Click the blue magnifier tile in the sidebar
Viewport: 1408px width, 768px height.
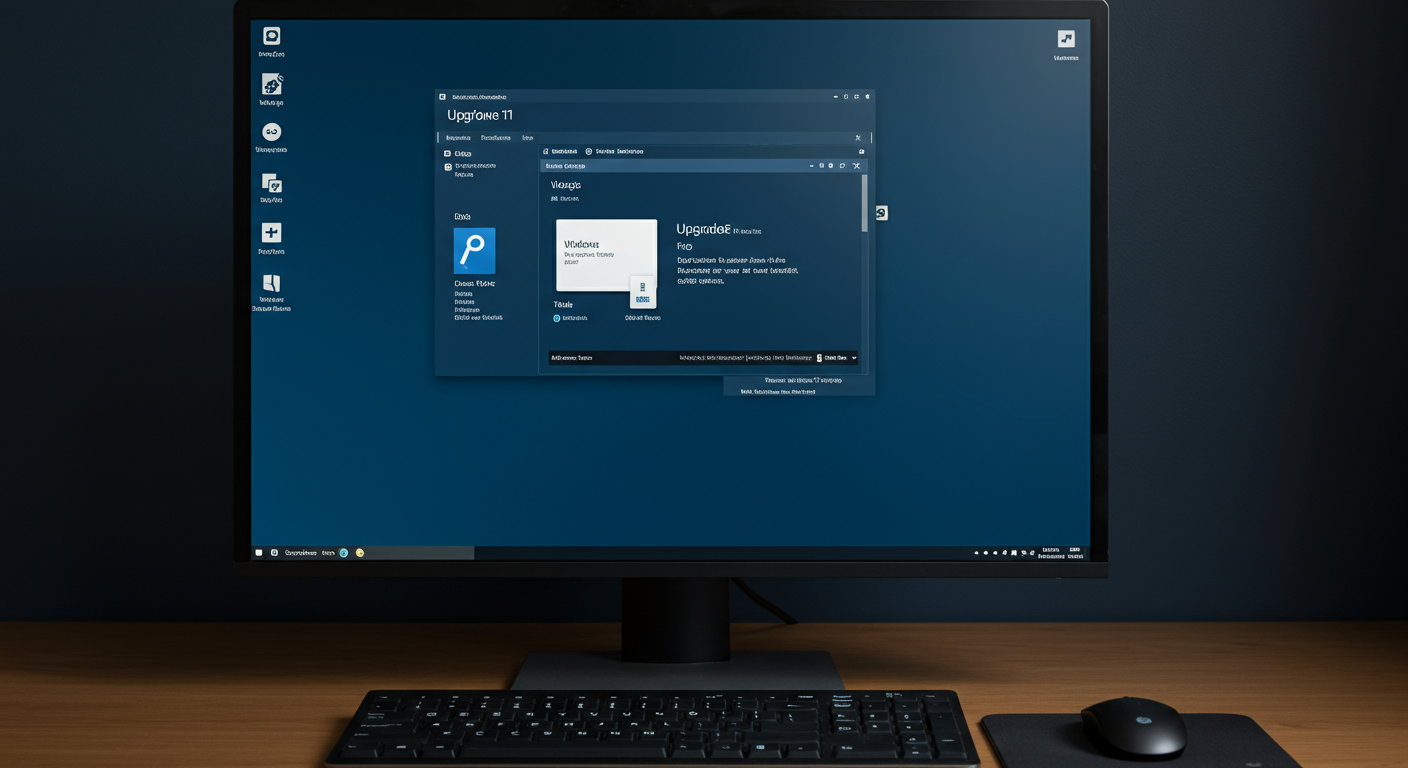[x=474, y=251]
